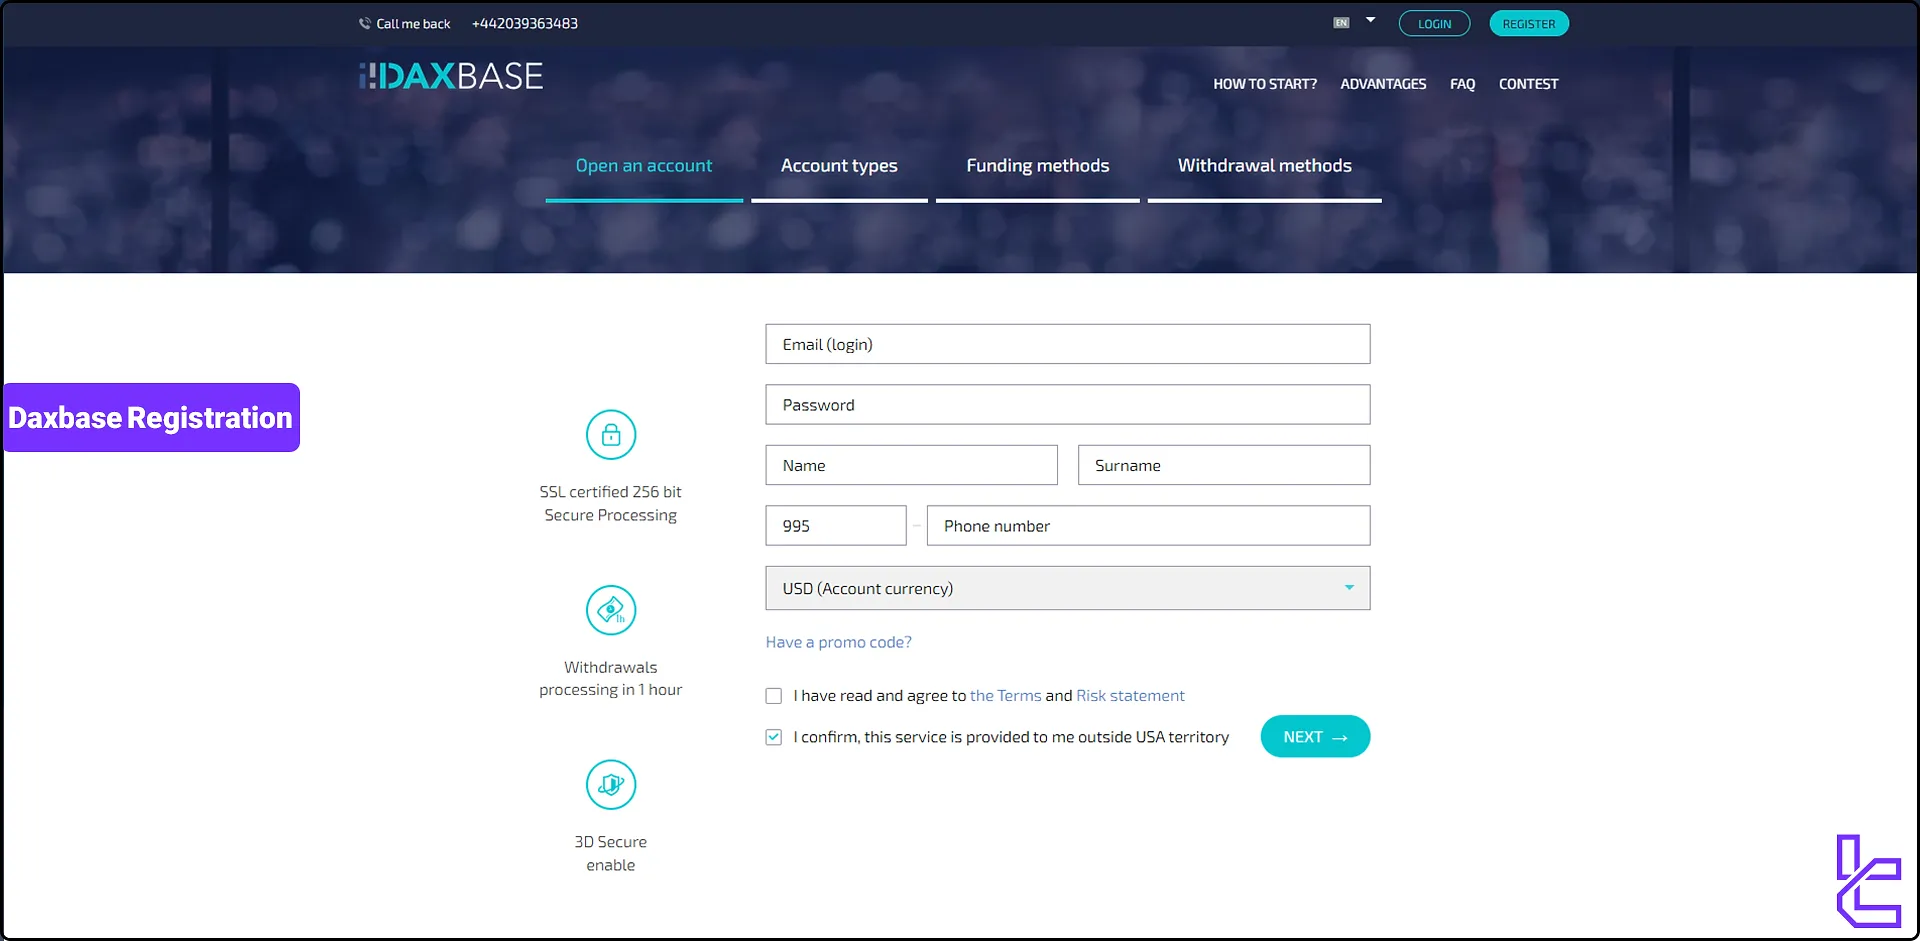Viewport: 1920px width, 941px height.
Task: Focus the Password field
Action: click(1068, 405)
